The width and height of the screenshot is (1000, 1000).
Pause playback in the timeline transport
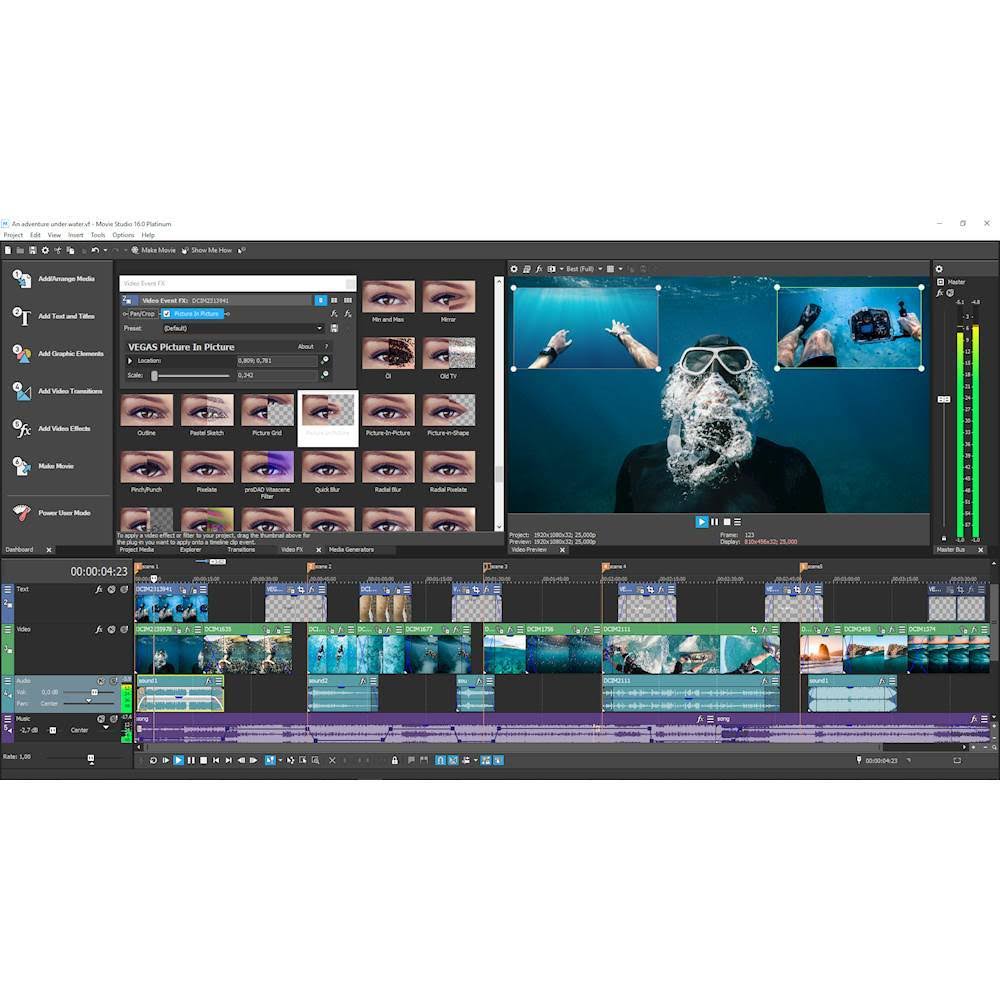(x=191, y=760)
